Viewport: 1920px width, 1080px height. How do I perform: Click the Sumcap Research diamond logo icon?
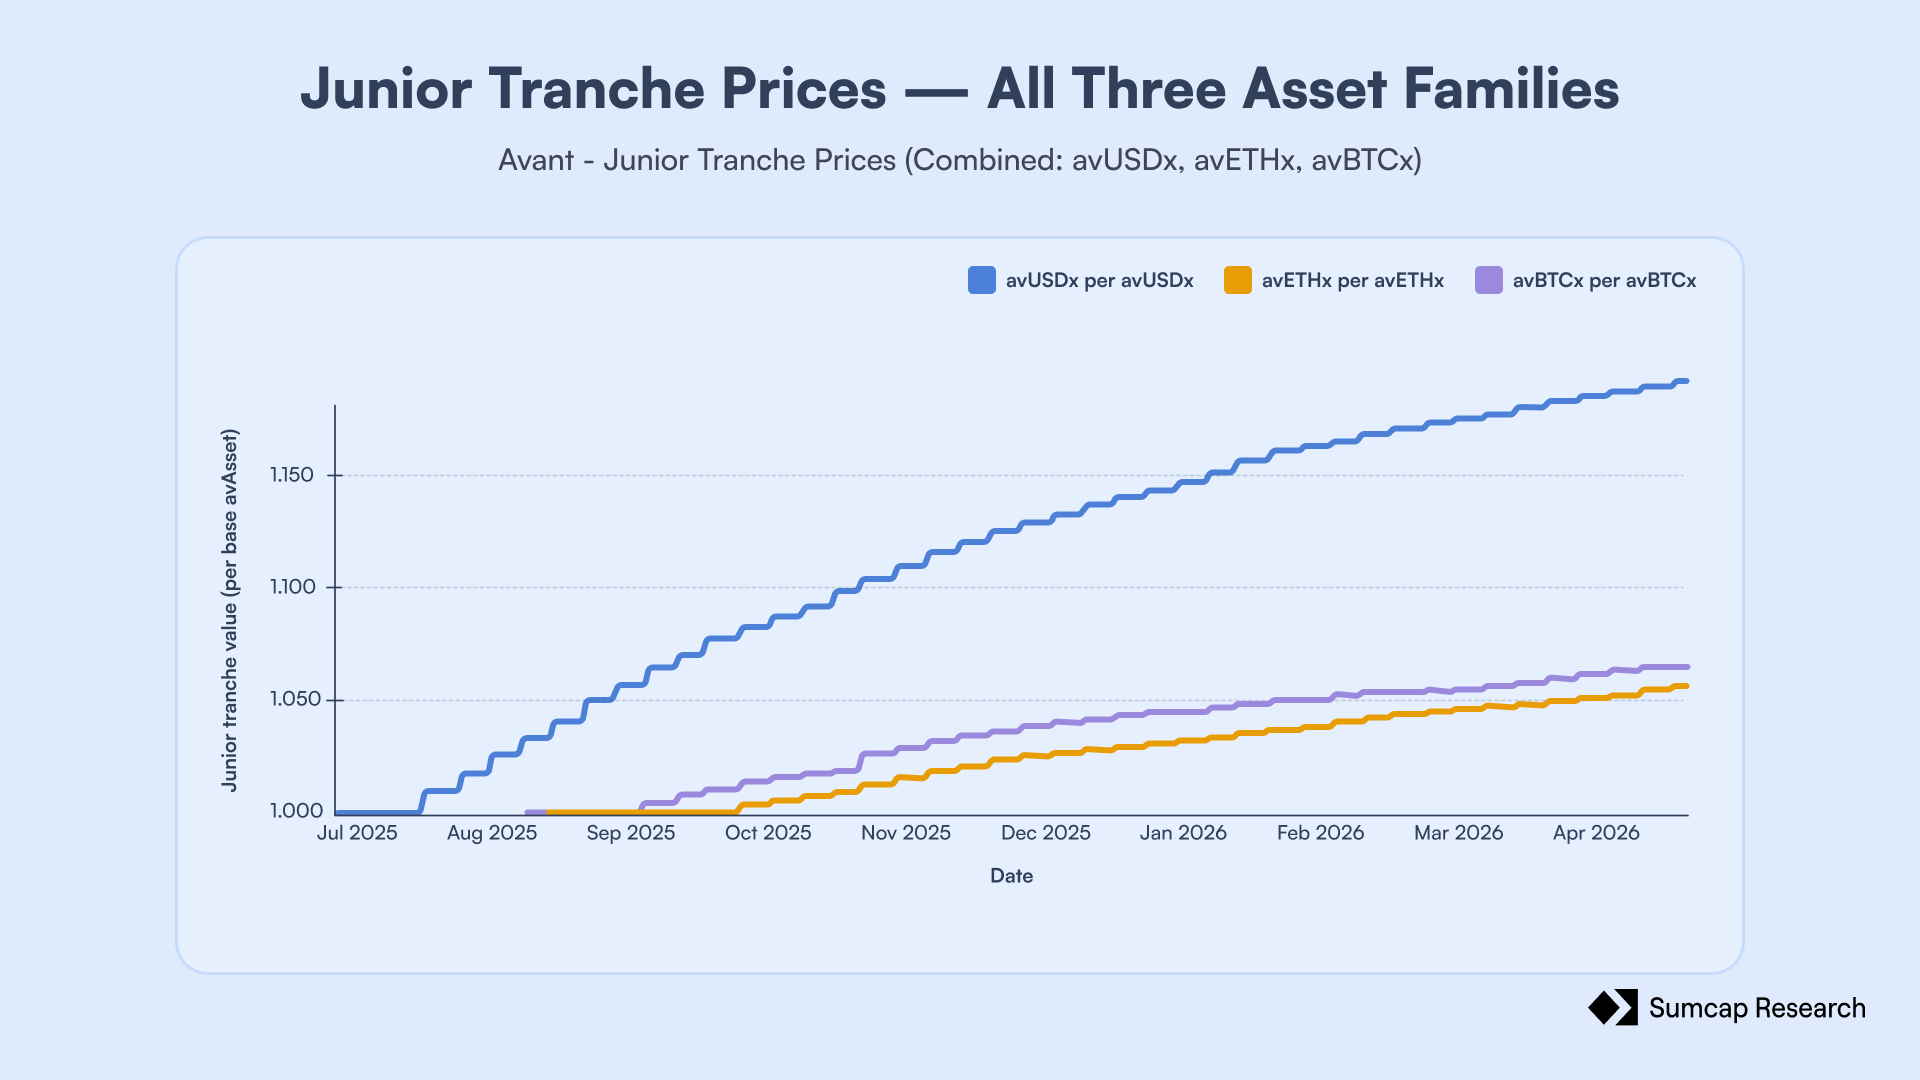1612,1007
